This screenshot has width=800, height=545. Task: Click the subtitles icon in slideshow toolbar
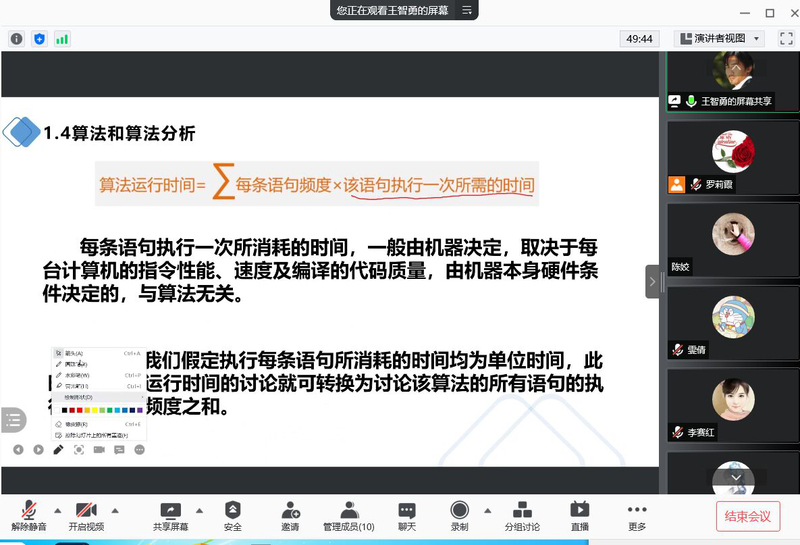click(x=119, y=450)
